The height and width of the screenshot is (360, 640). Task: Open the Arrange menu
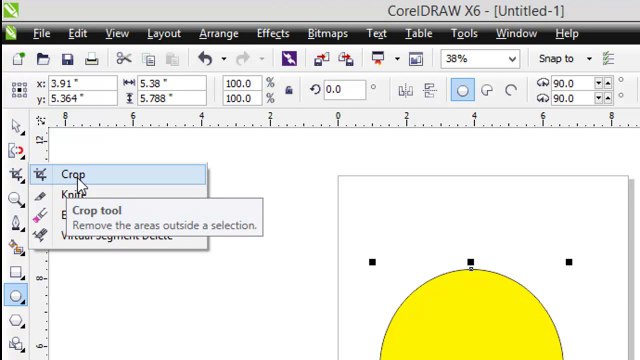click(x=219, y=33)
